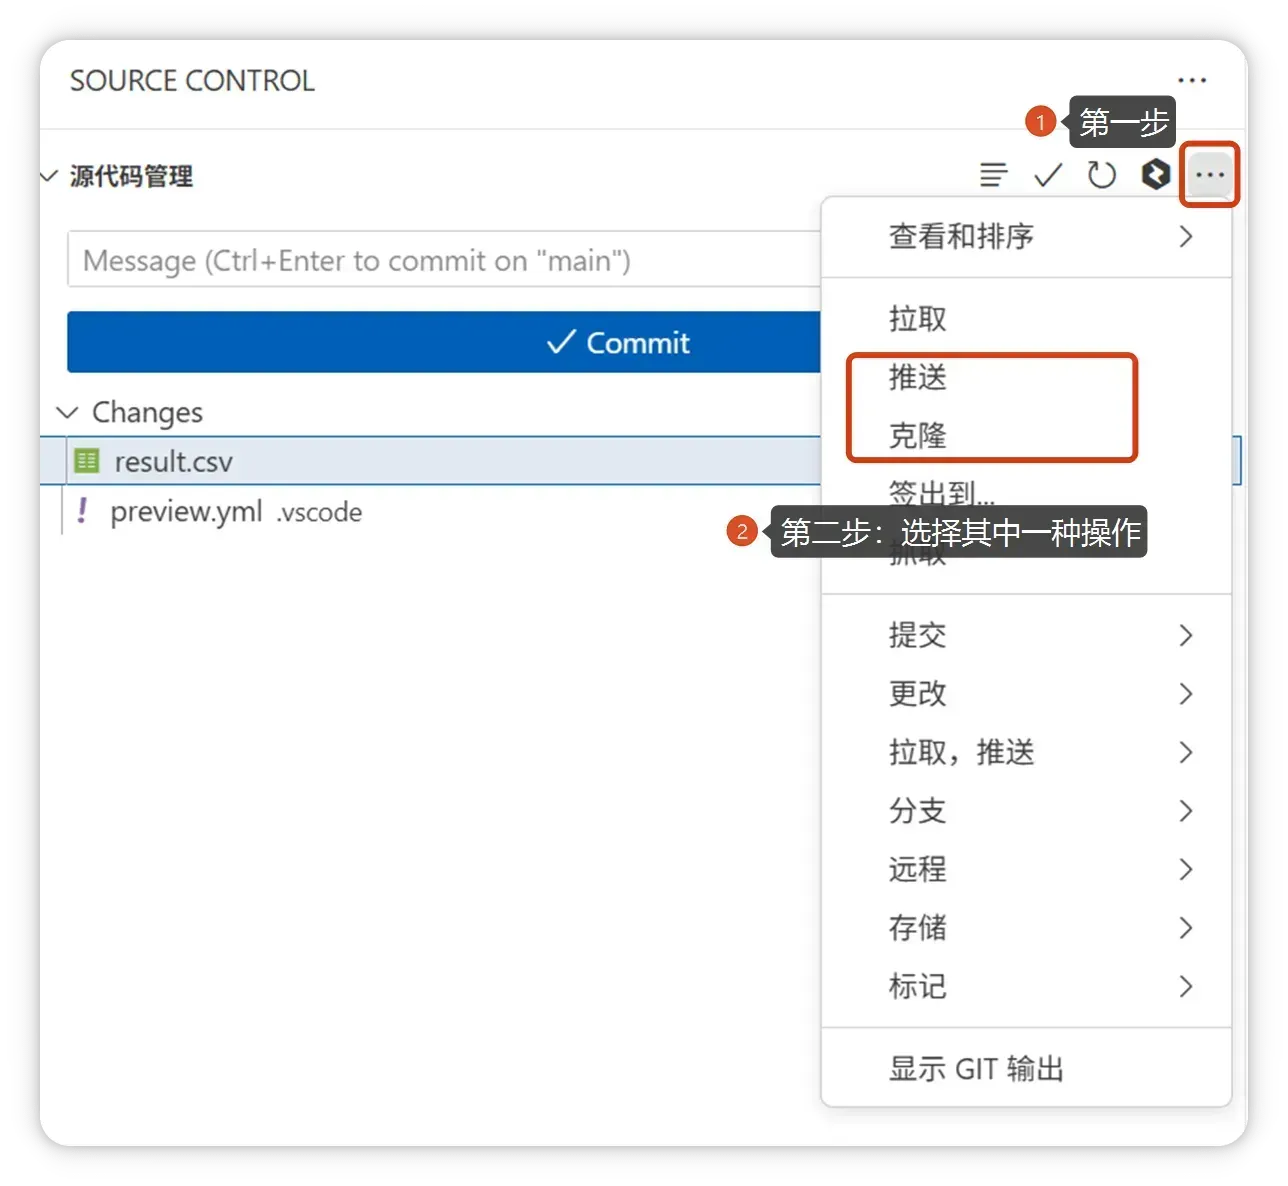Choose 克隆 in the context menu
The width and height of the screenshot is (1288, 1186).
tap(917, 435)
